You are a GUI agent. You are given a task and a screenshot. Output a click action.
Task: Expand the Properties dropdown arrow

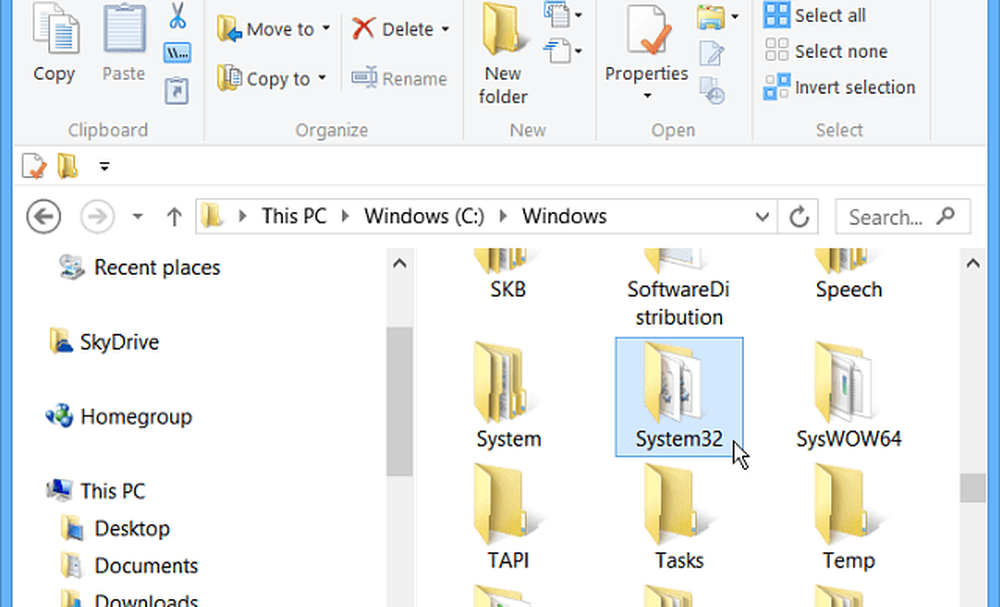point(647,96)
